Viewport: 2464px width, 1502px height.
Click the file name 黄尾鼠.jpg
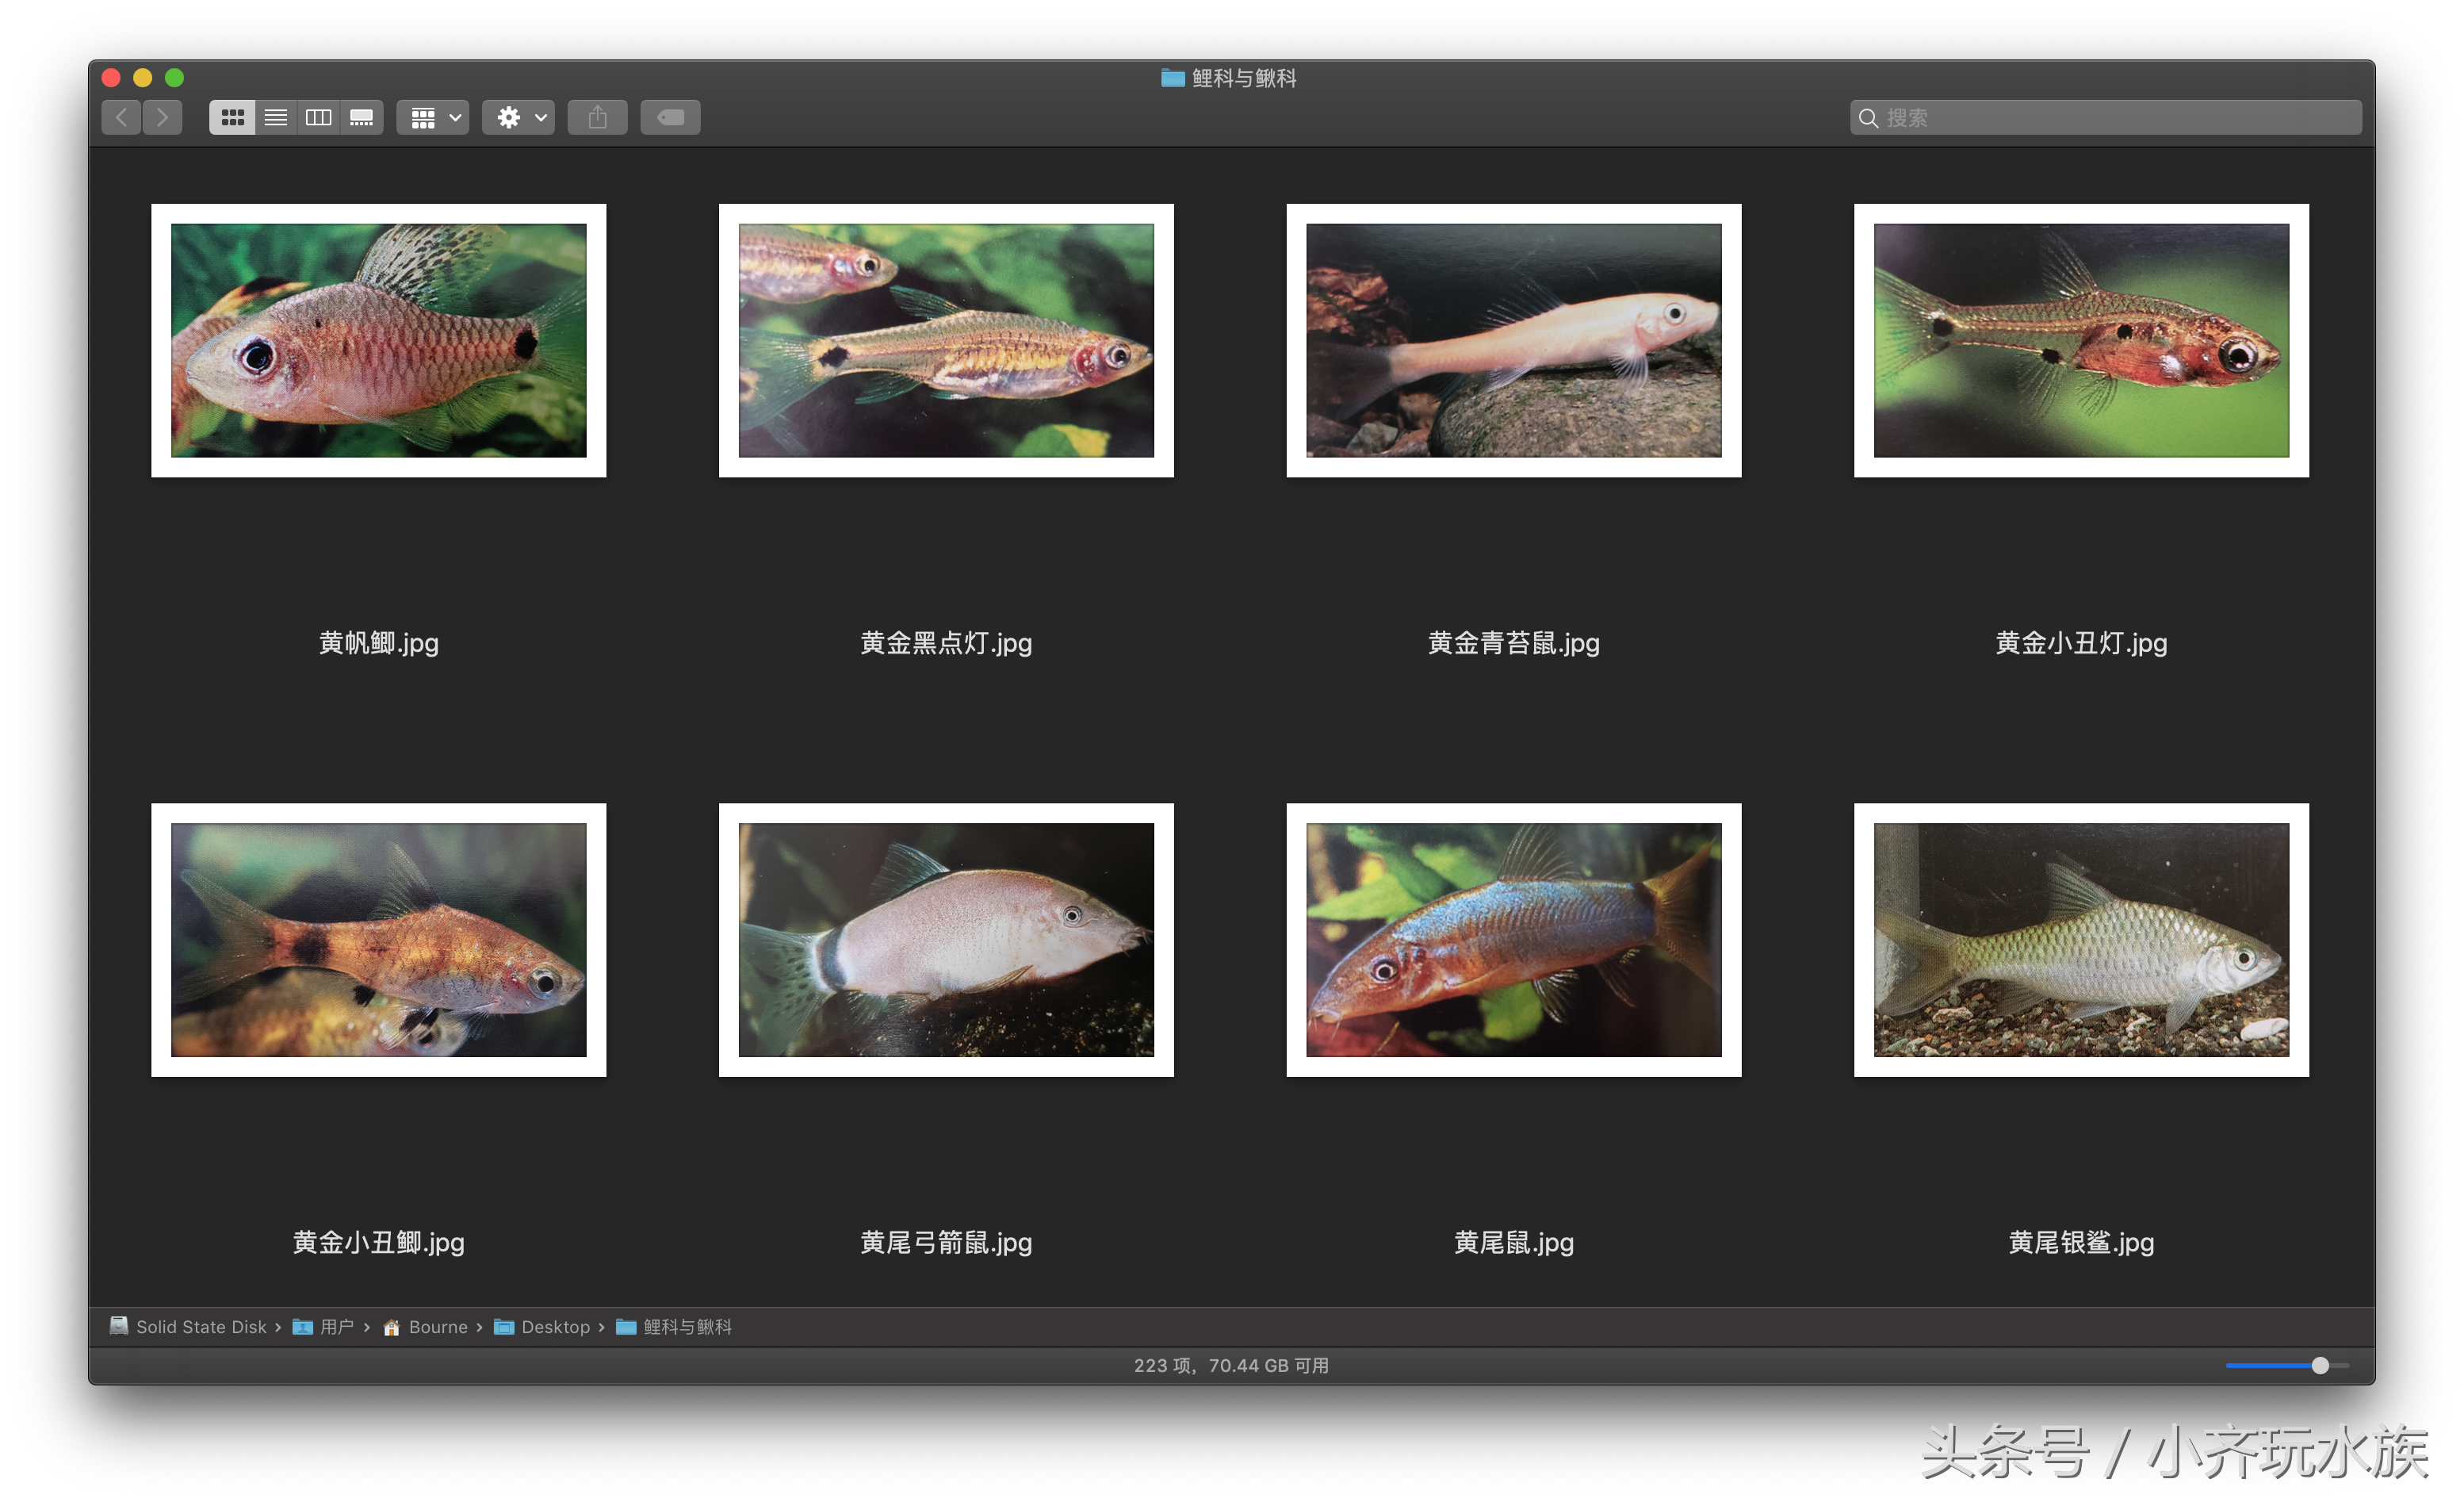1514,1243
